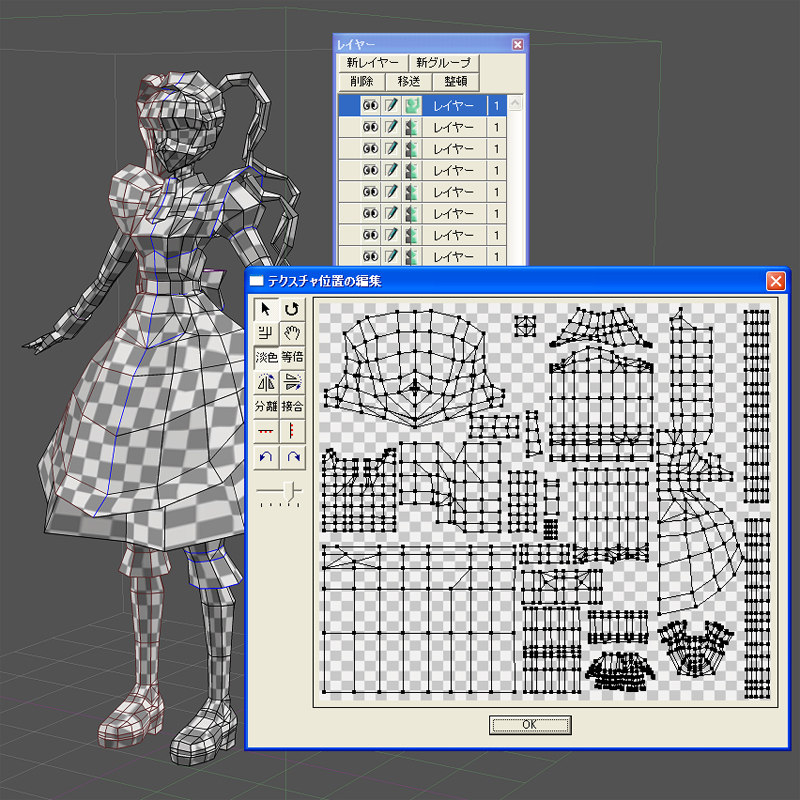Select the fifth レイヤー name in list
Screen dimensions: 800x800
point(454,192)
